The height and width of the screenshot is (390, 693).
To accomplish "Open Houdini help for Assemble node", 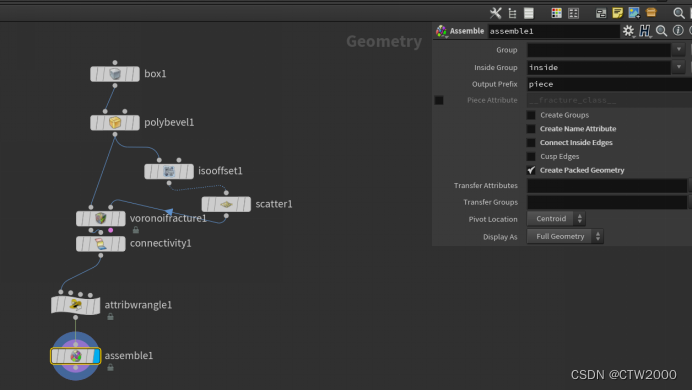I will point(645,31).
